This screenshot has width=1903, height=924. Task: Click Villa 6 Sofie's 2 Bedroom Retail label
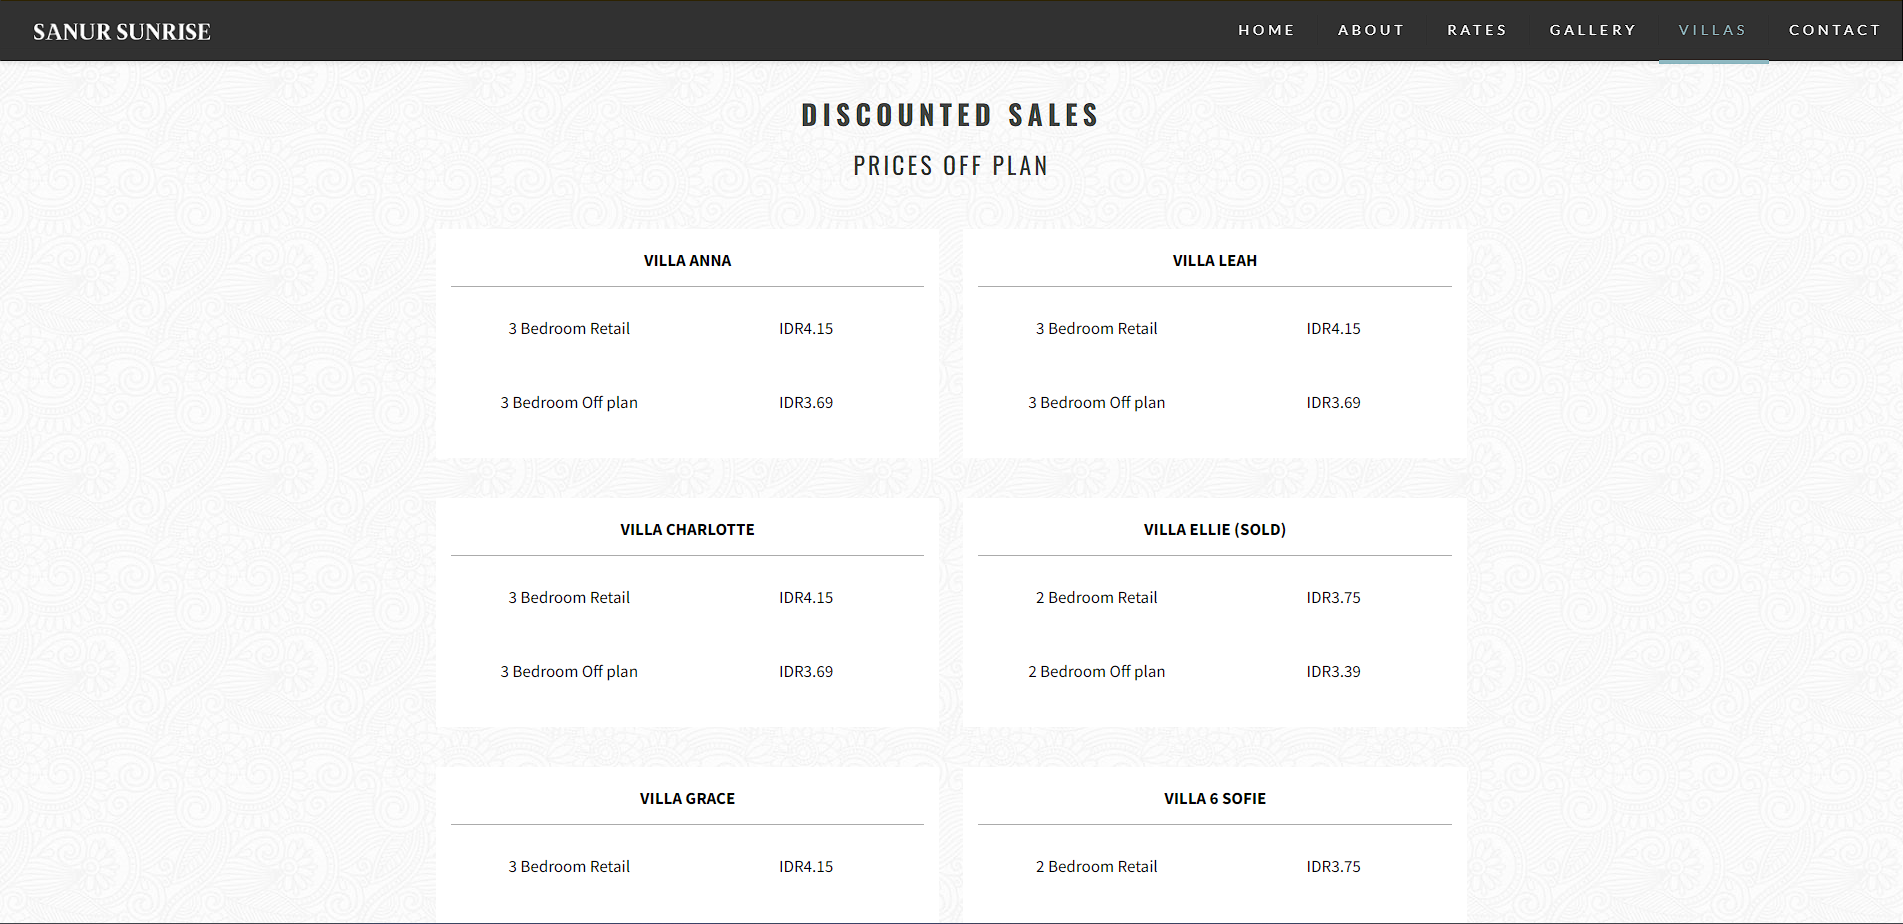coord(1096,867)
